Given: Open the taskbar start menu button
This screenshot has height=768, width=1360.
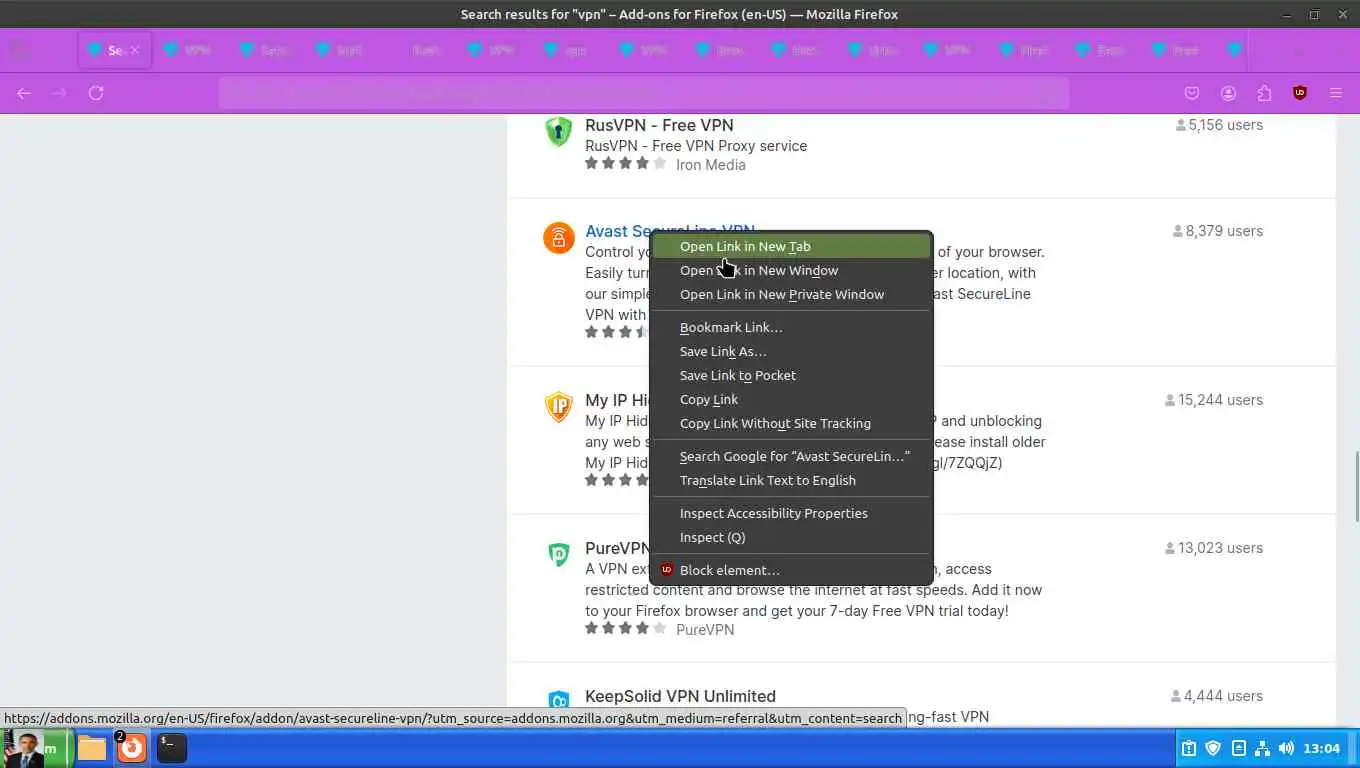Looking at the screenshot, I should [x=36, y=748].
